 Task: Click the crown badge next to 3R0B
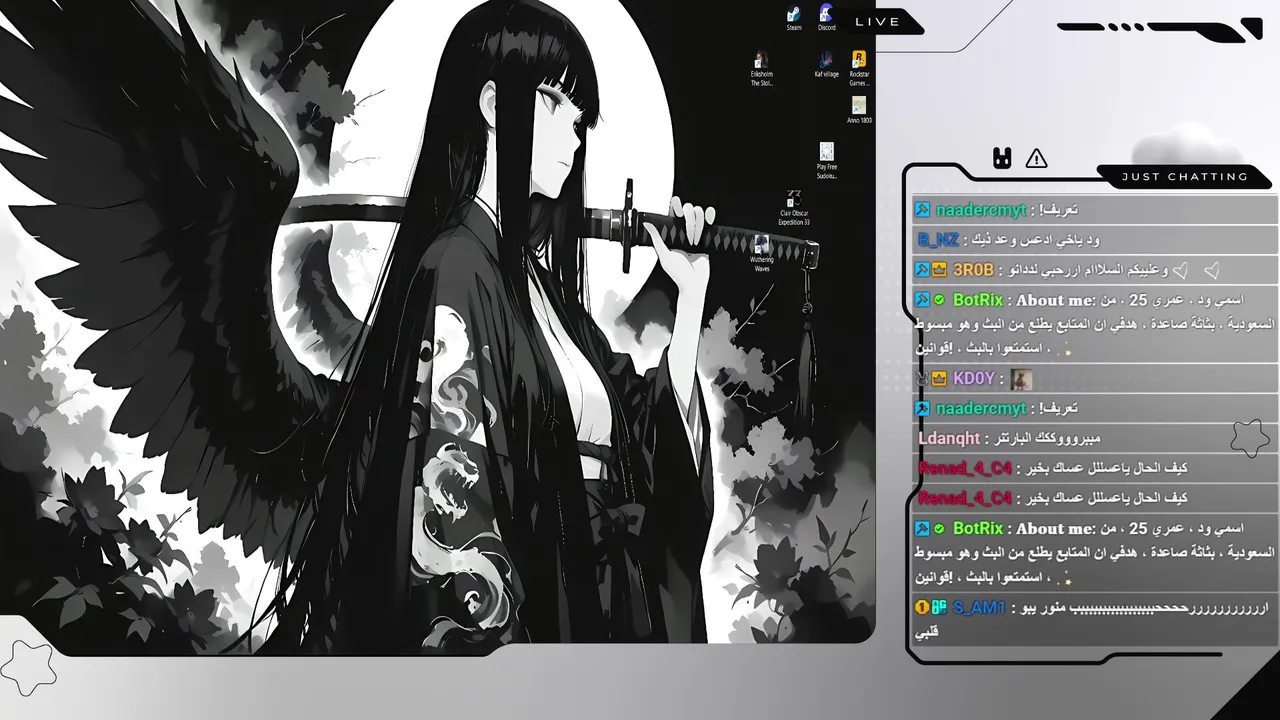pos(939,270)
